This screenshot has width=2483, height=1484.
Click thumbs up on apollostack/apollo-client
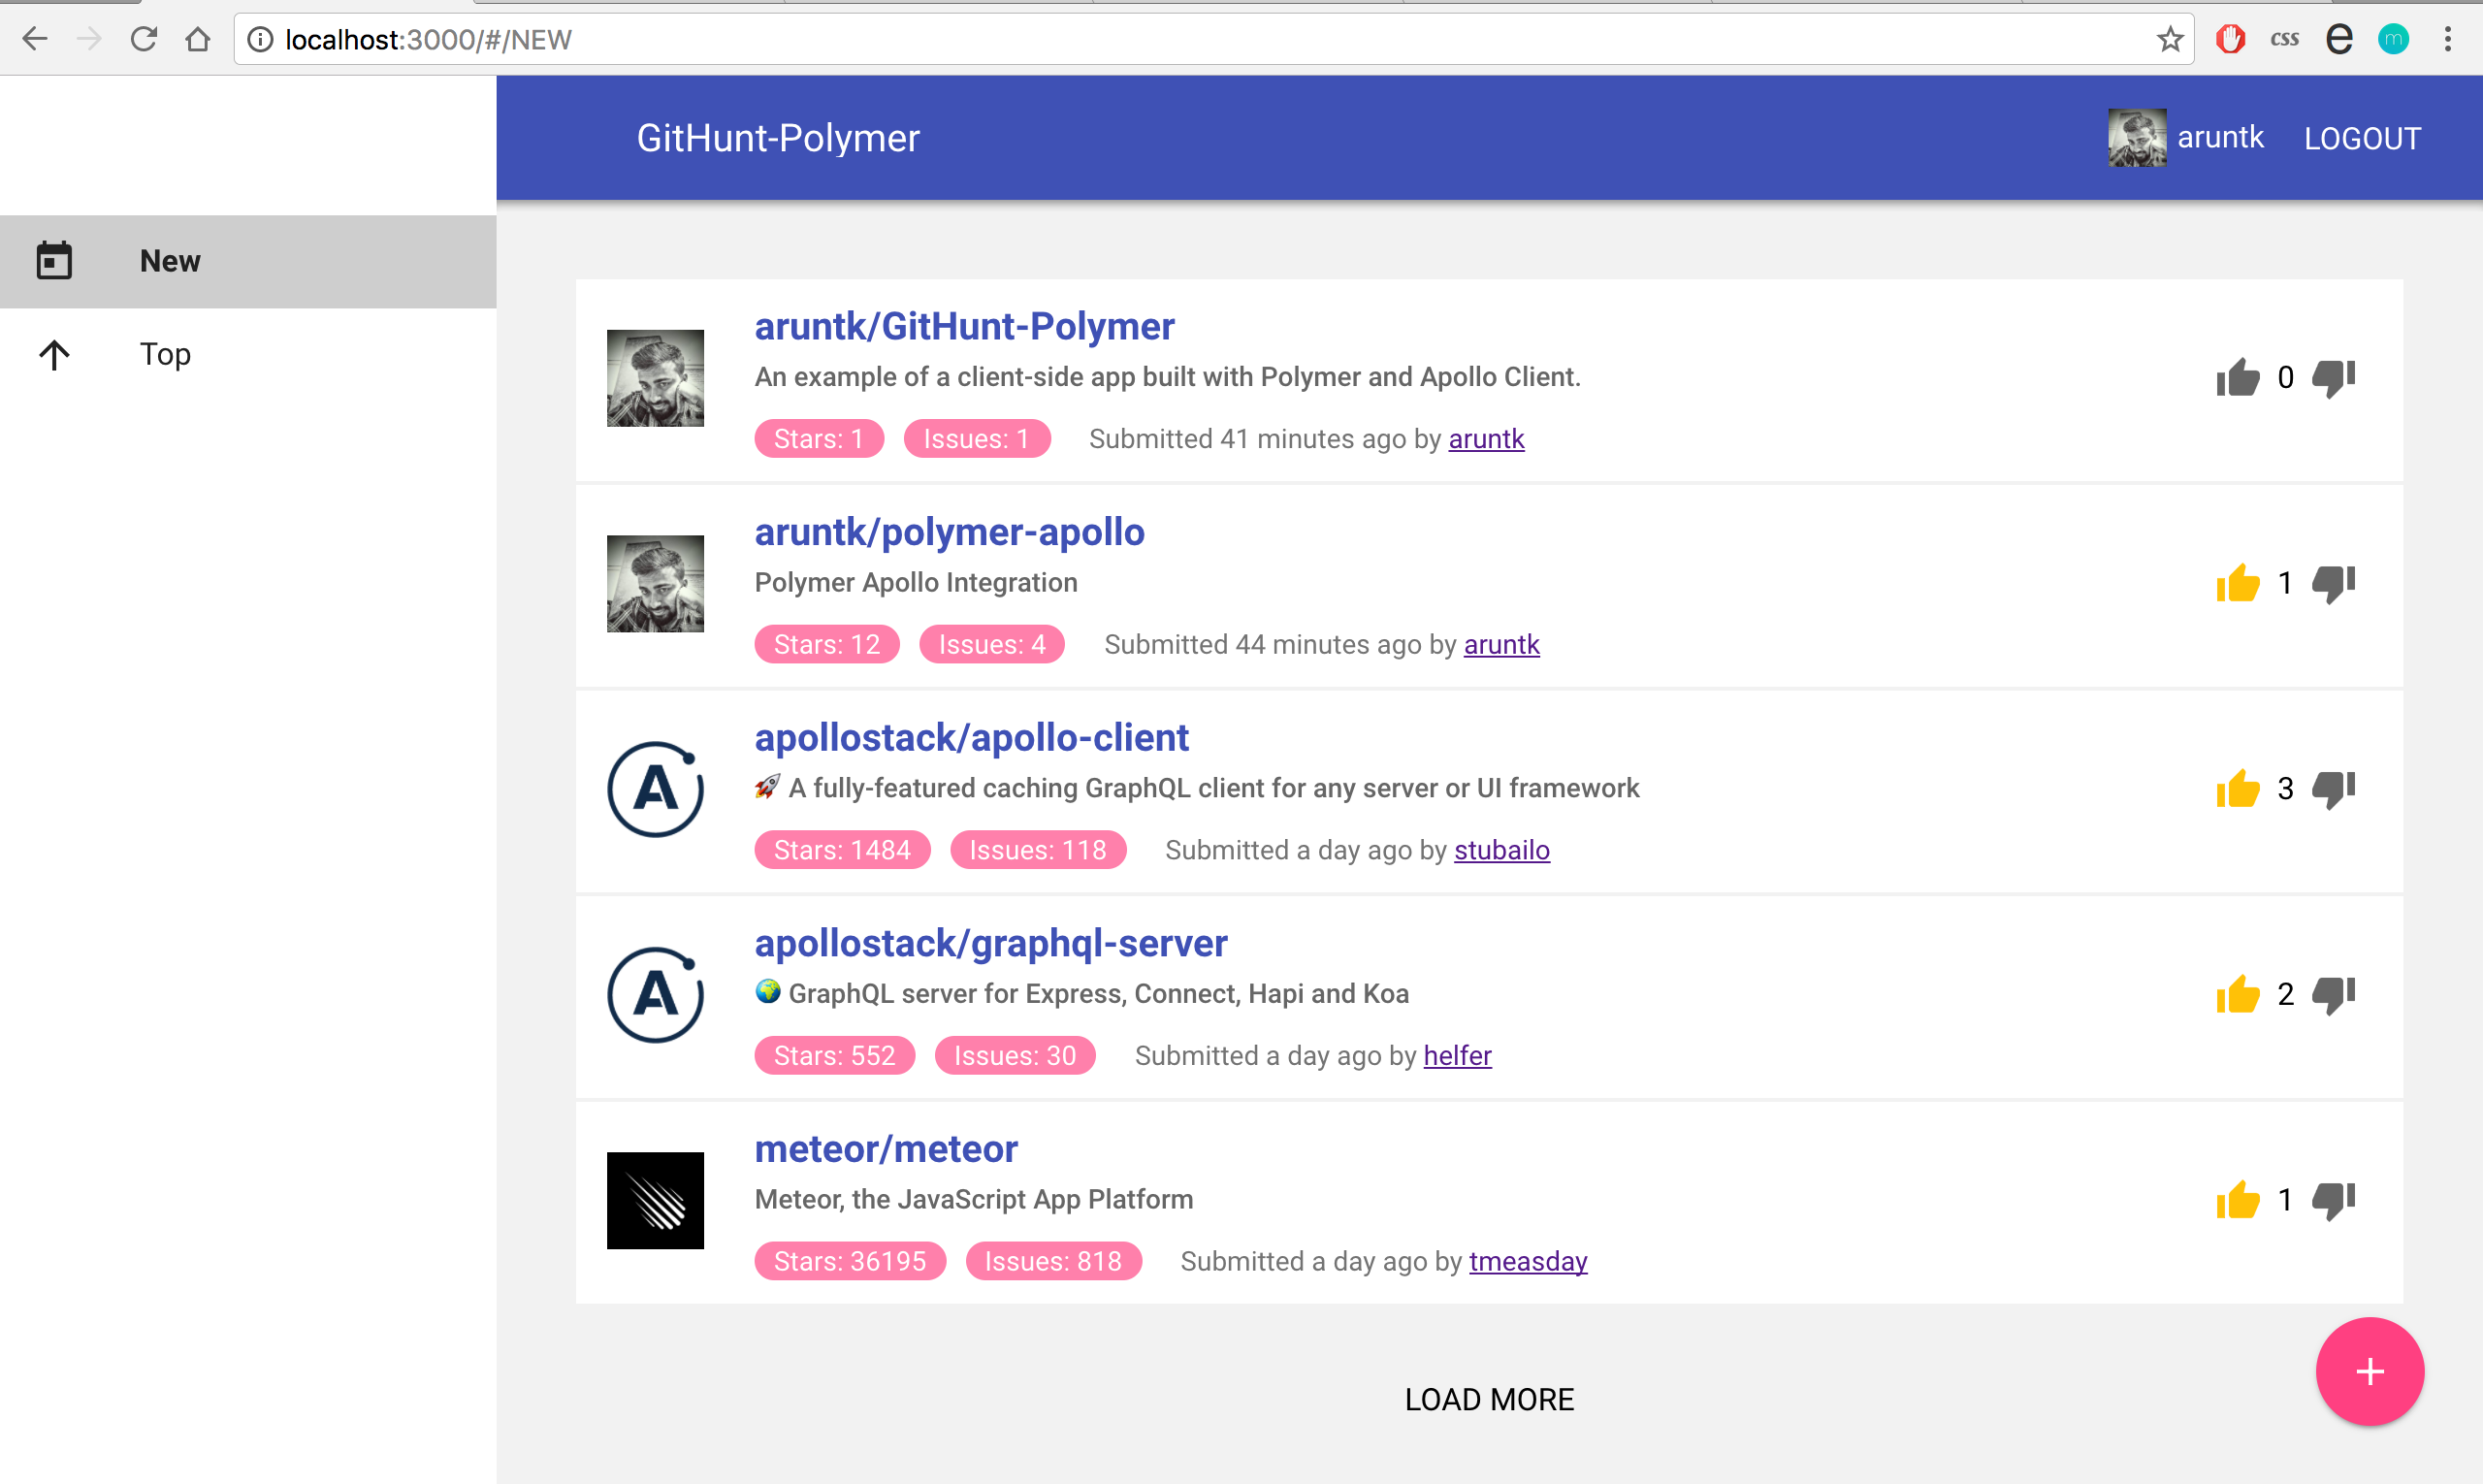(2237, 789)
